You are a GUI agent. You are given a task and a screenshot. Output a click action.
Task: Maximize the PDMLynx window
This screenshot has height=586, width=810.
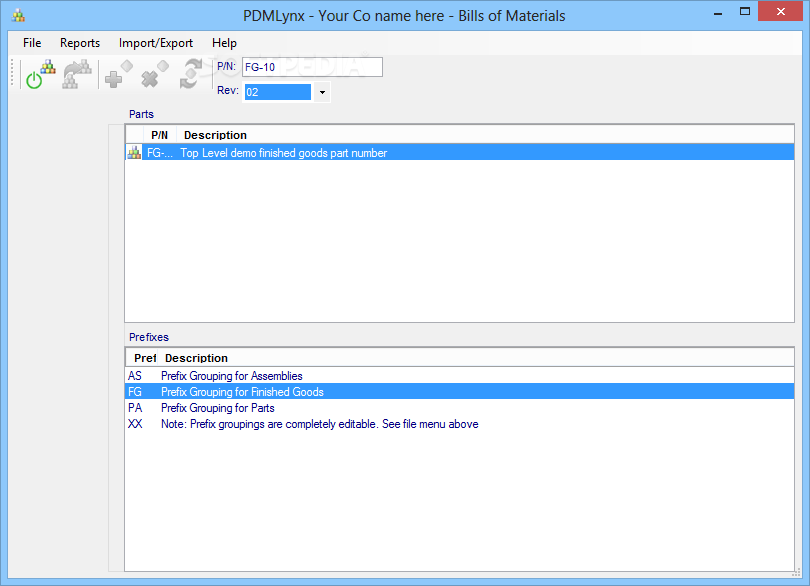[x=744, y=12]
